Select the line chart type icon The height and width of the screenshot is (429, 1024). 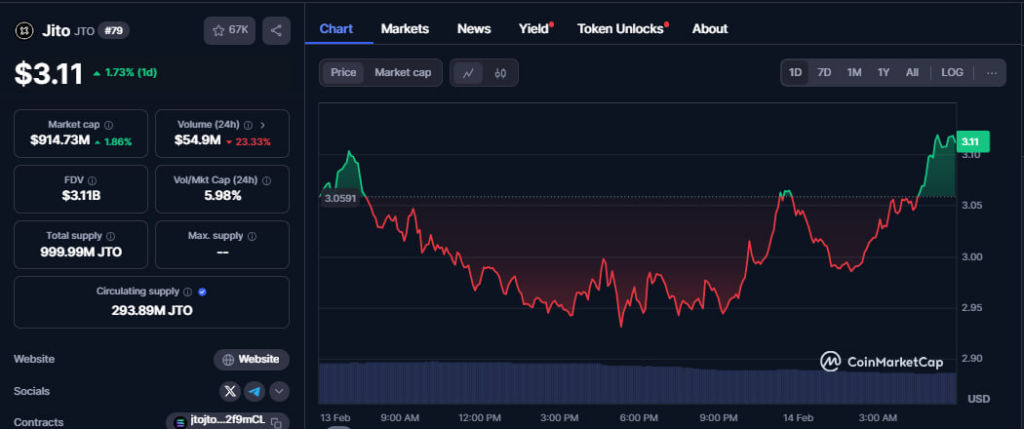(x=468, y=73)
